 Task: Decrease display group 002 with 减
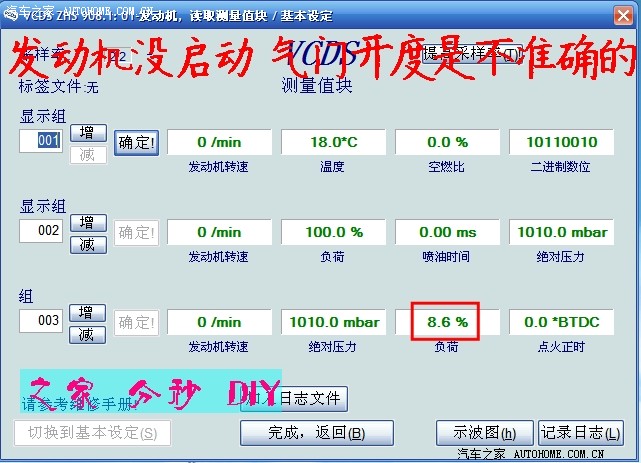click(x=87, y=244)
